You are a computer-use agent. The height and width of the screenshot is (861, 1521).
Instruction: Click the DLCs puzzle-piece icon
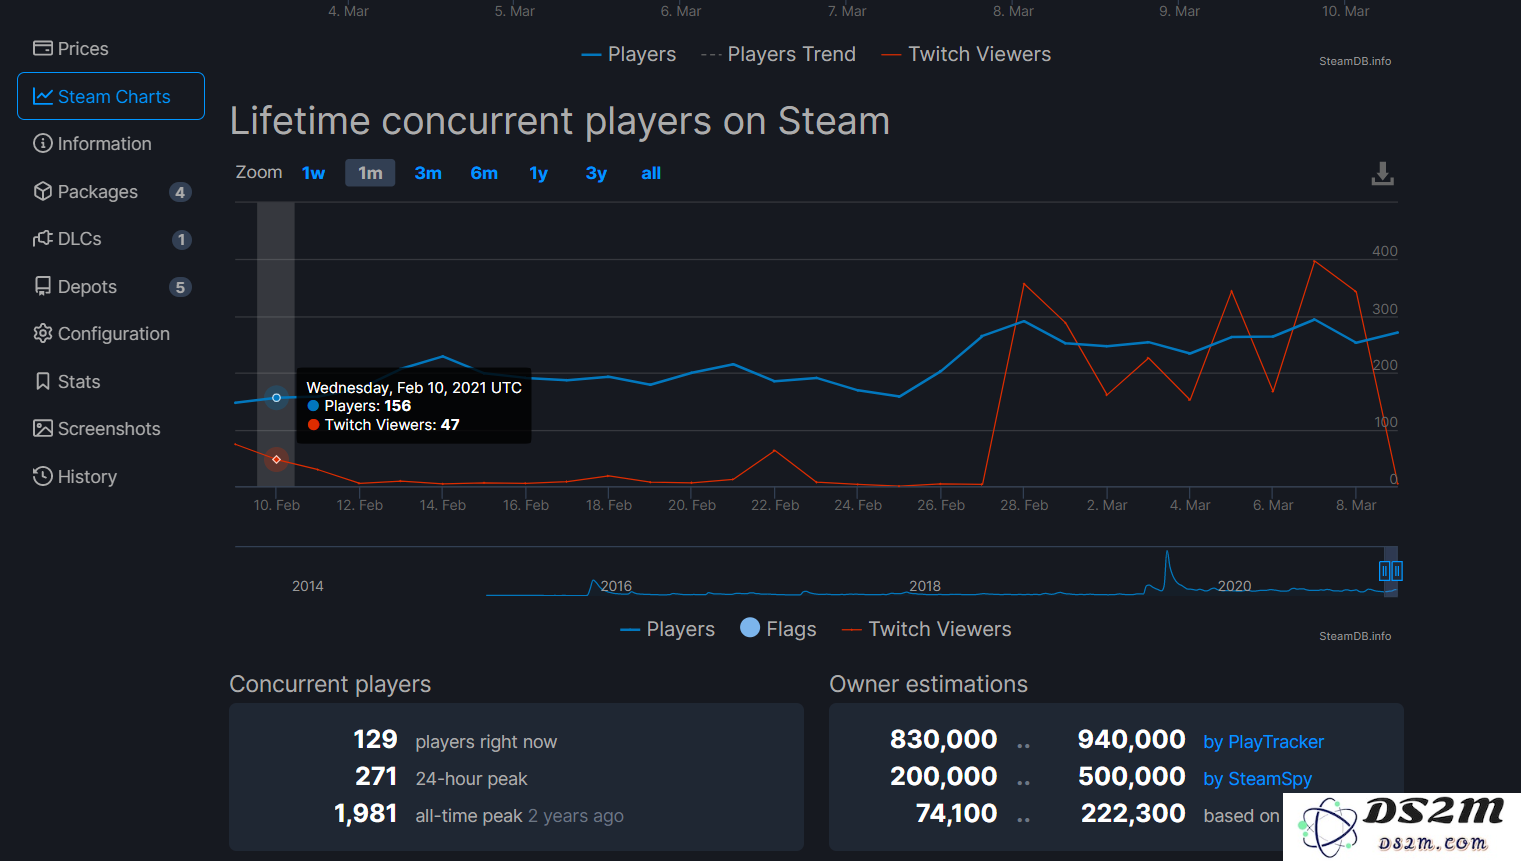point(42,238)
